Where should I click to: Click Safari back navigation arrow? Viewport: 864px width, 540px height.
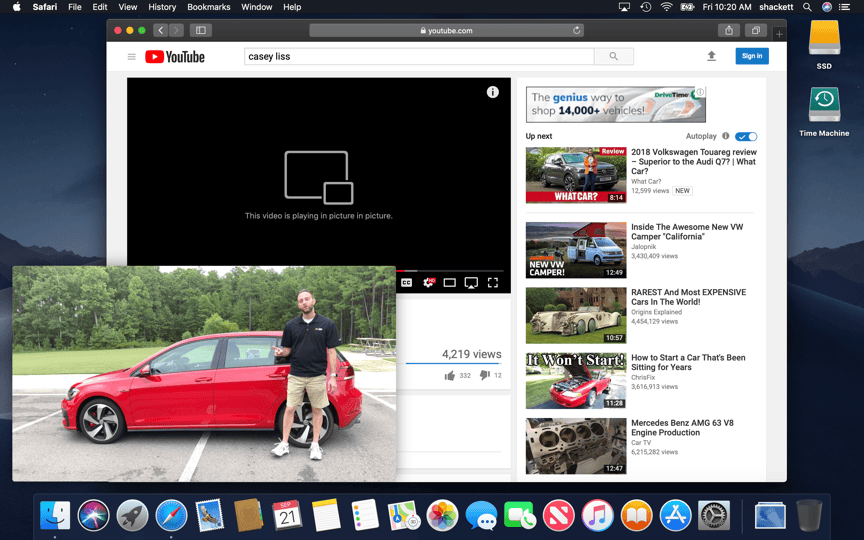160,30
